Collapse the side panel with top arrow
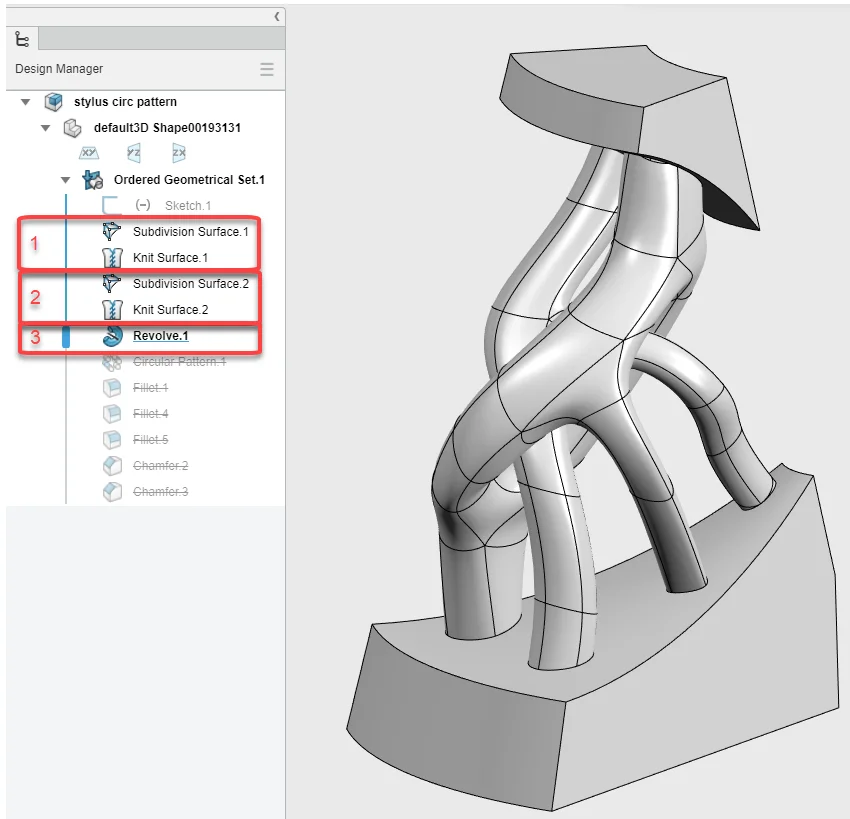The height and width of the screenshot is (819, 850). tap(277, 17)
